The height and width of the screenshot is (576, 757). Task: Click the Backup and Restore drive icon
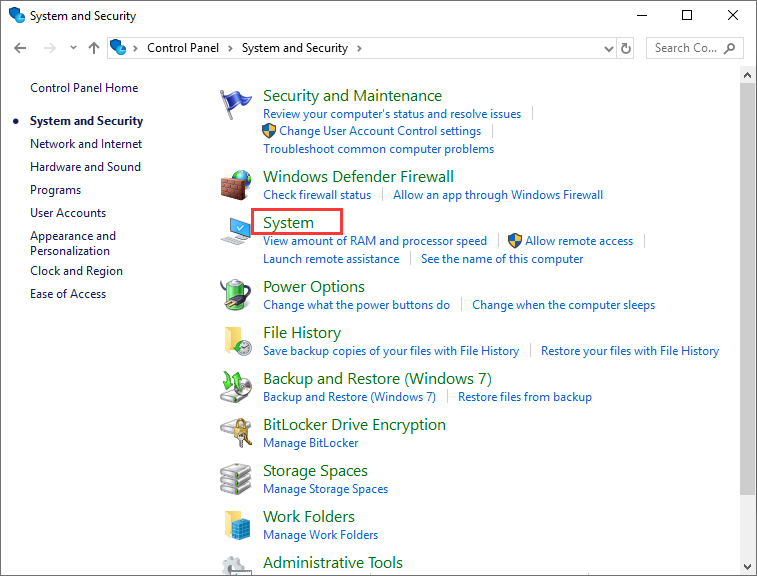[x=236, y=387]
